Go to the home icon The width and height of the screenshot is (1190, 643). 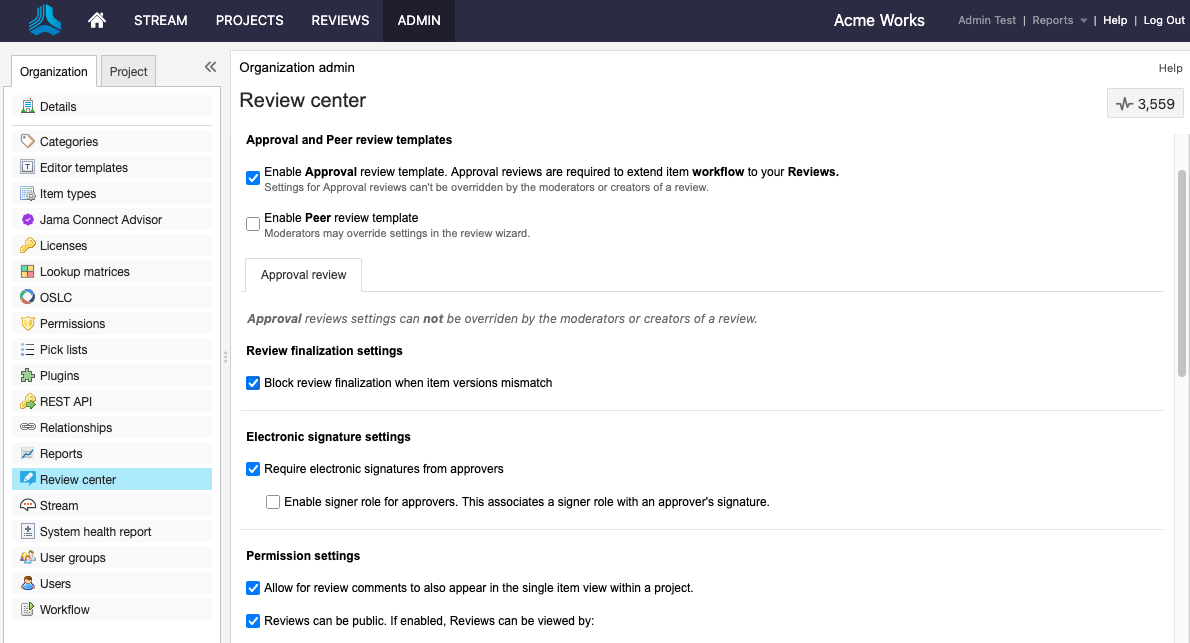coord(96,20)
